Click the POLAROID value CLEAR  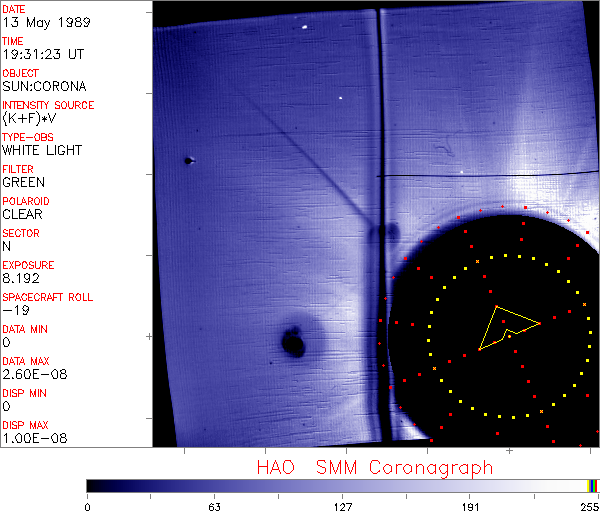click(22, 214)
